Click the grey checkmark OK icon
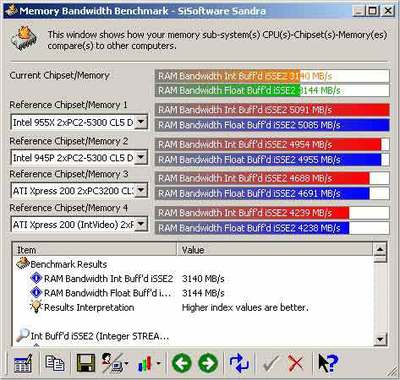 [271, 364]
